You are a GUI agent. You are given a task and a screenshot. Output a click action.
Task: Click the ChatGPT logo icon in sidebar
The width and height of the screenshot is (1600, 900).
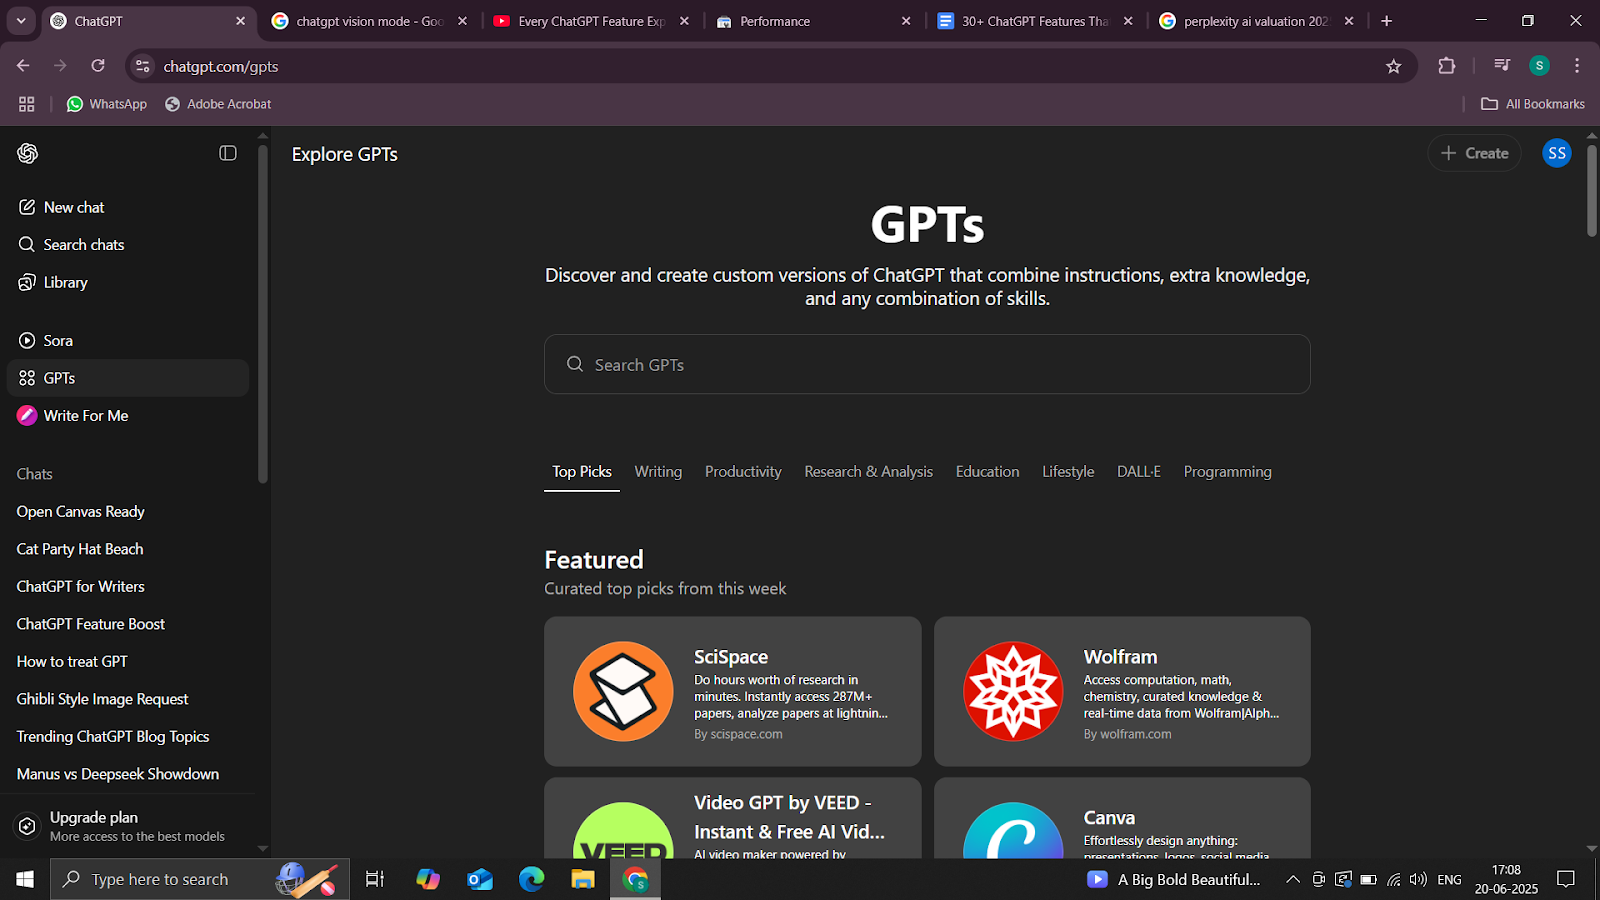[28, 153]
